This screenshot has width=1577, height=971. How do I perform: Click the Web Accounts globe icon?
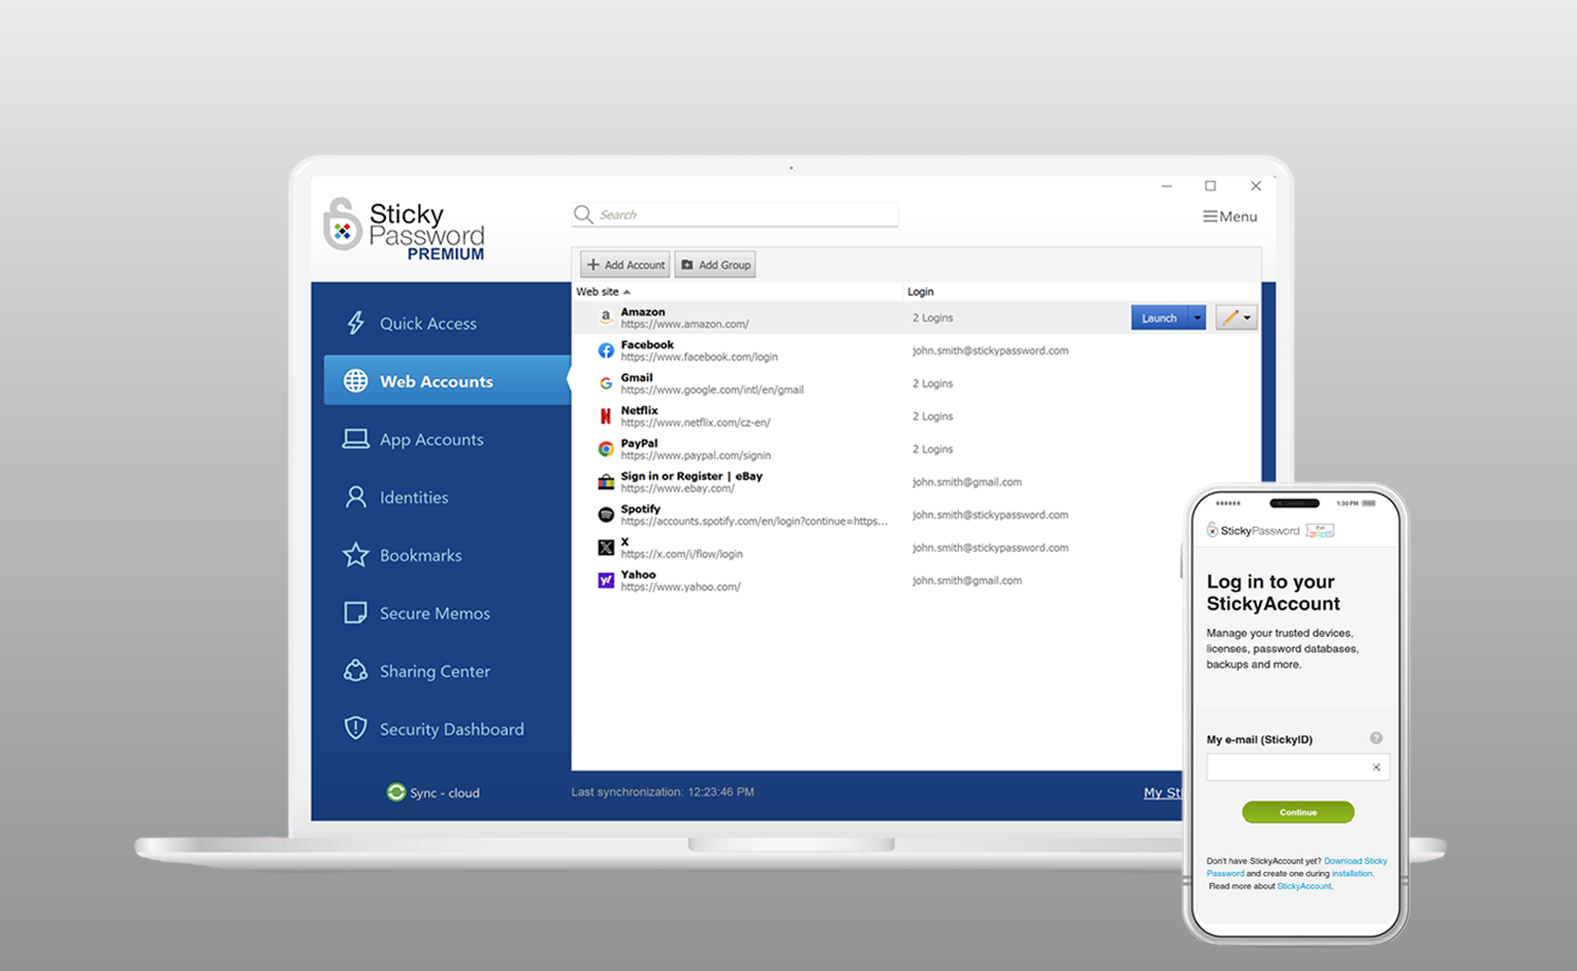tap(355, 381)
